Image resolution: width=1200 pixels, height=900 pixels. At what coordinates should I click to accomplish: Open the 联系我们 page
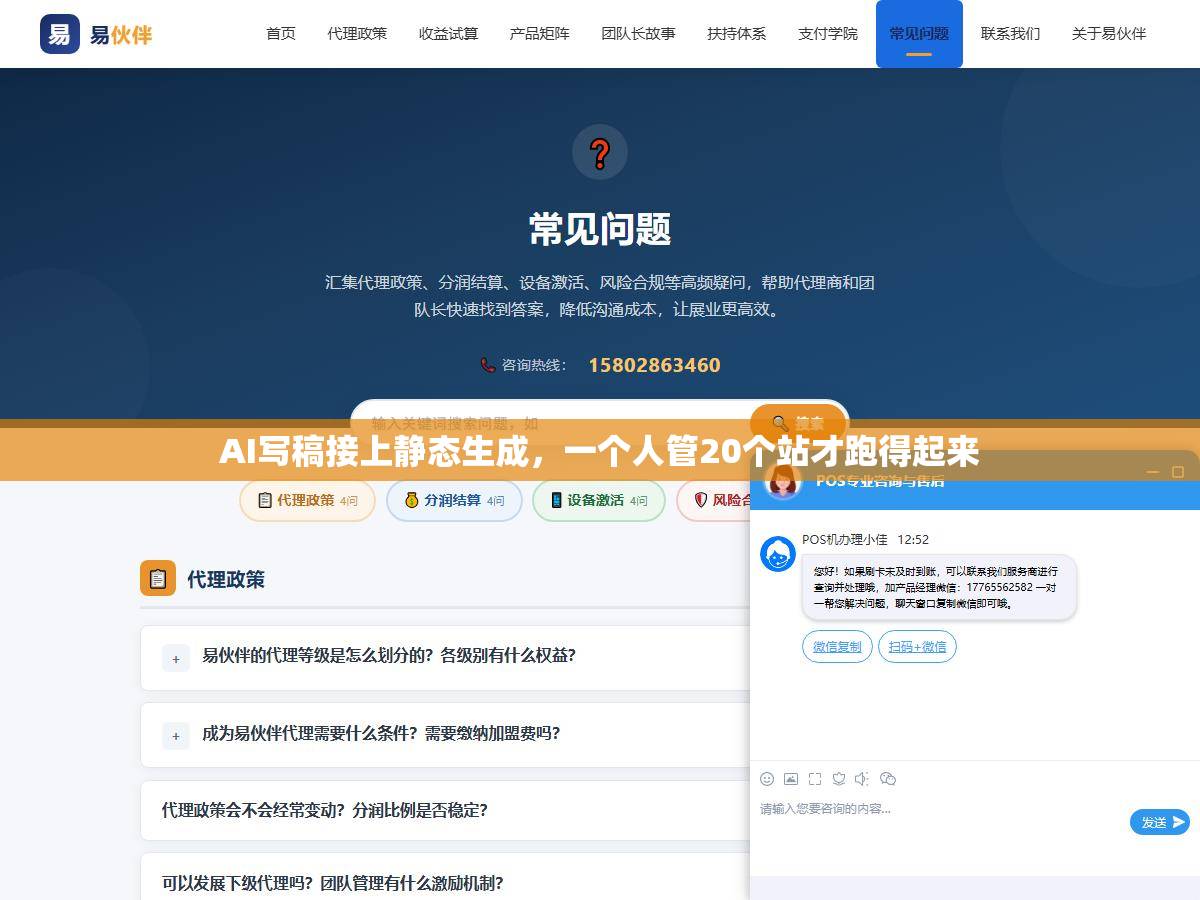pyautogui.click(x=1010, y=34)
